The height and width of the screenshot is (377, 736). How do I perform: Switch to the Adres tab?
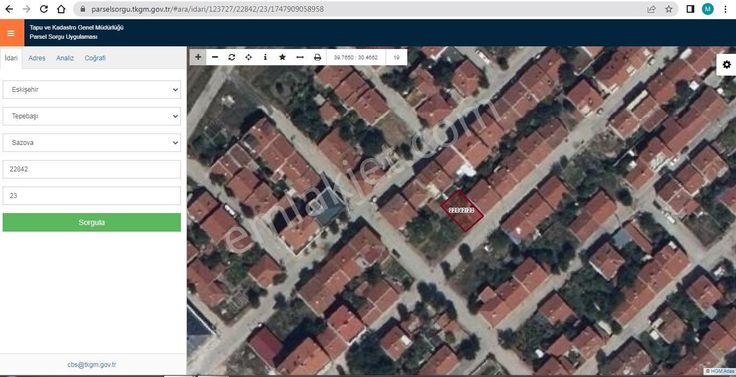[37, 58]
